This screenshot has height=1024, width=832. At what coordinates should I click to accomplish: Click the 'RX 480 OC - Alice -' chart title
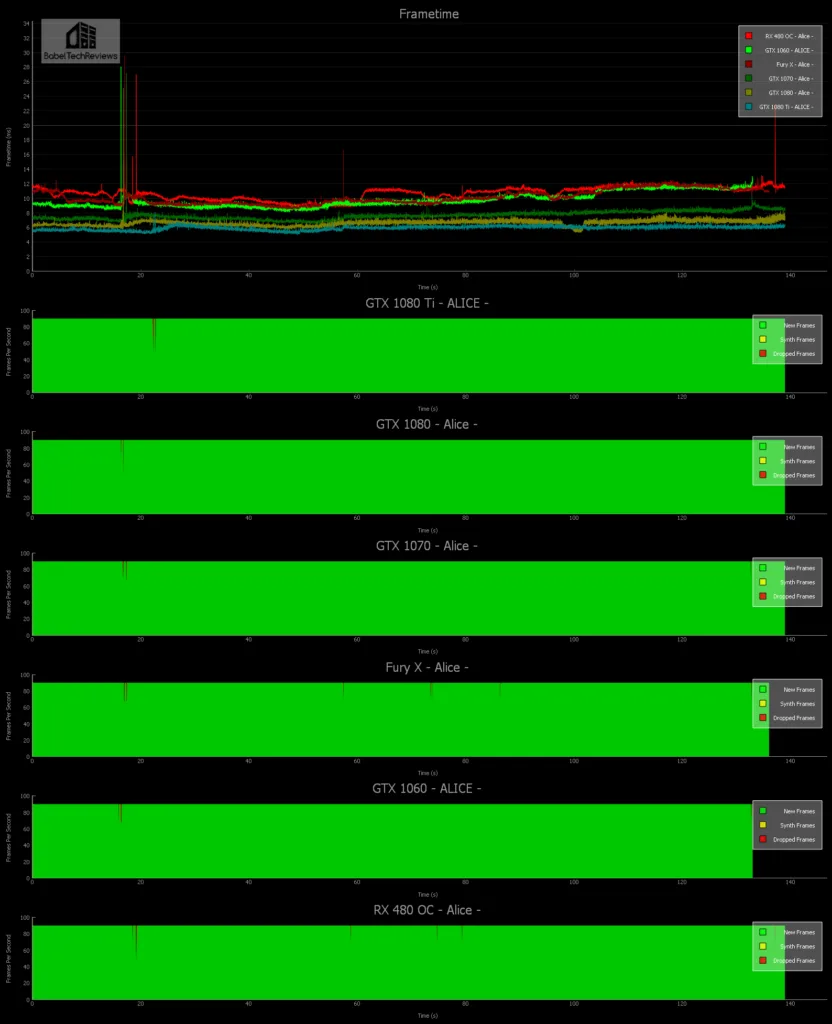click(x=427, y=910)
